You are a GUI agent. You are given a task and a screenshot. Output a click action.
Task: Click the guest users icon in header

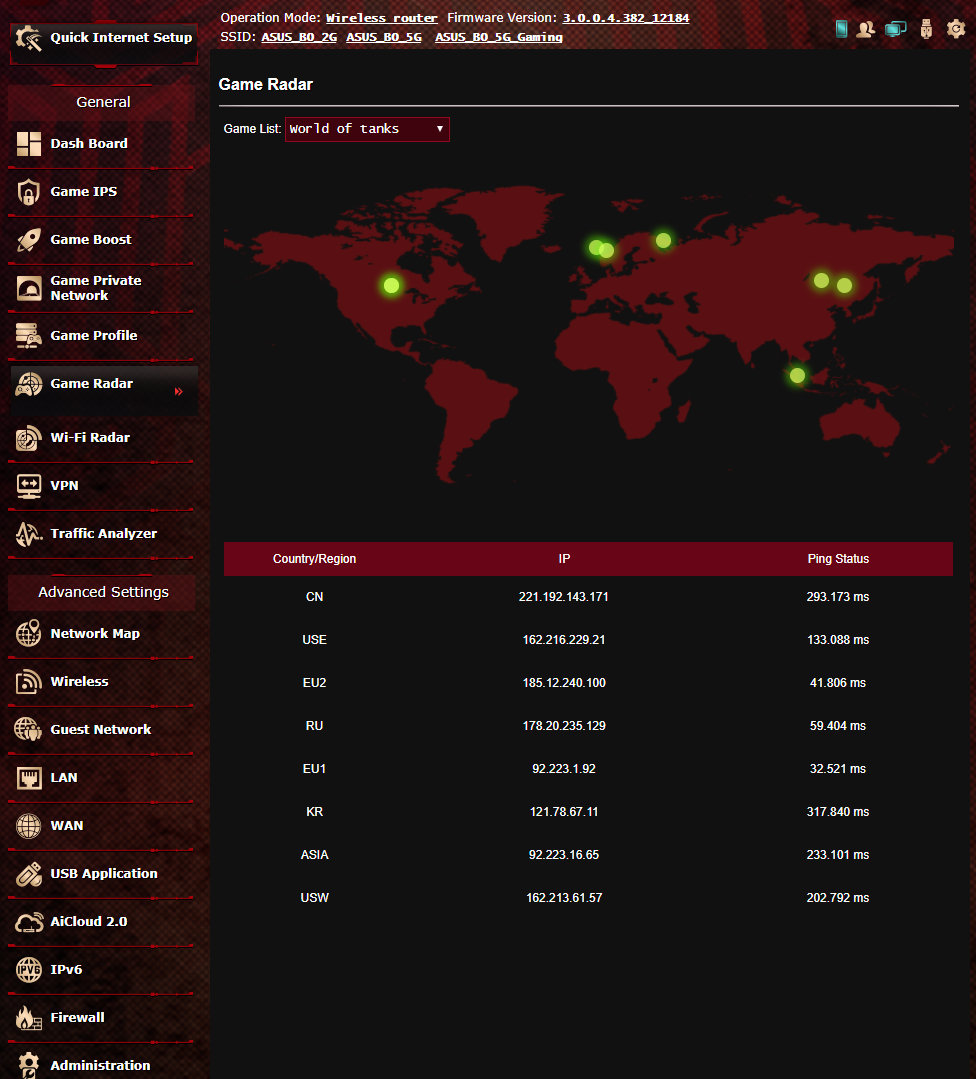point(866,29)
